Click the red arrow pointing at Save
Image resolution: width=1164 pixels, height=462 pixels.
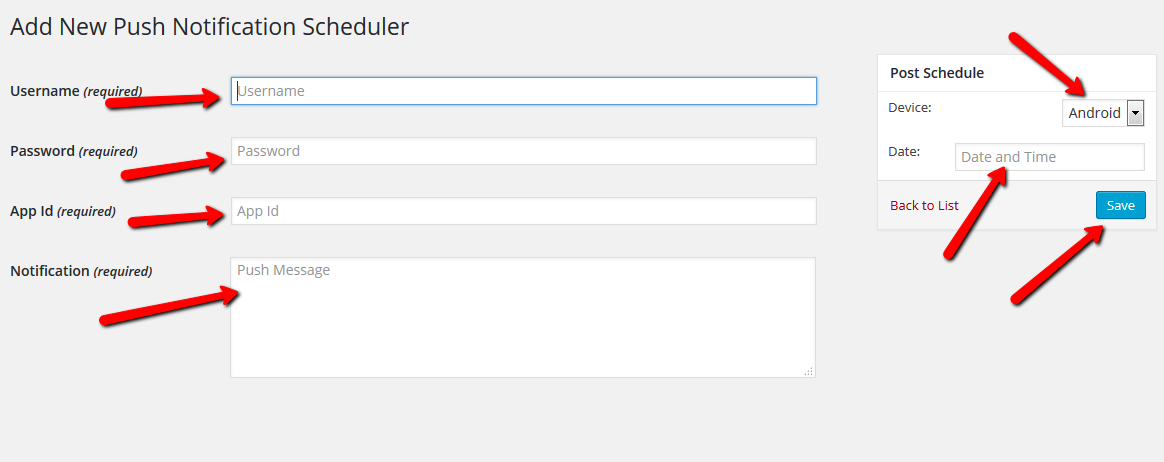(1057, 265)
